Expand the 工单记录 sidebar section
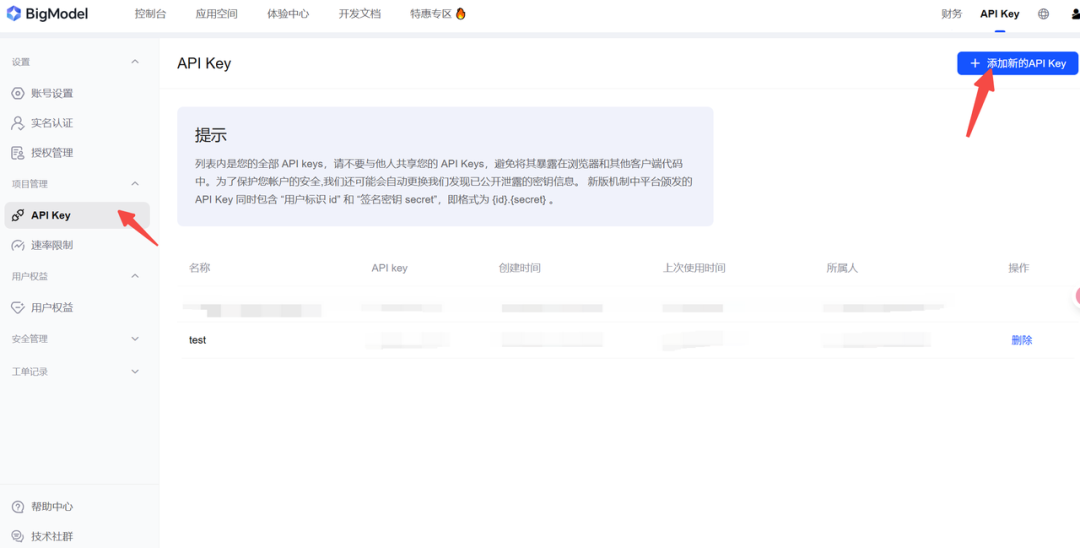1080x548 pixels. pyautogui.click(x=135, y=372)
